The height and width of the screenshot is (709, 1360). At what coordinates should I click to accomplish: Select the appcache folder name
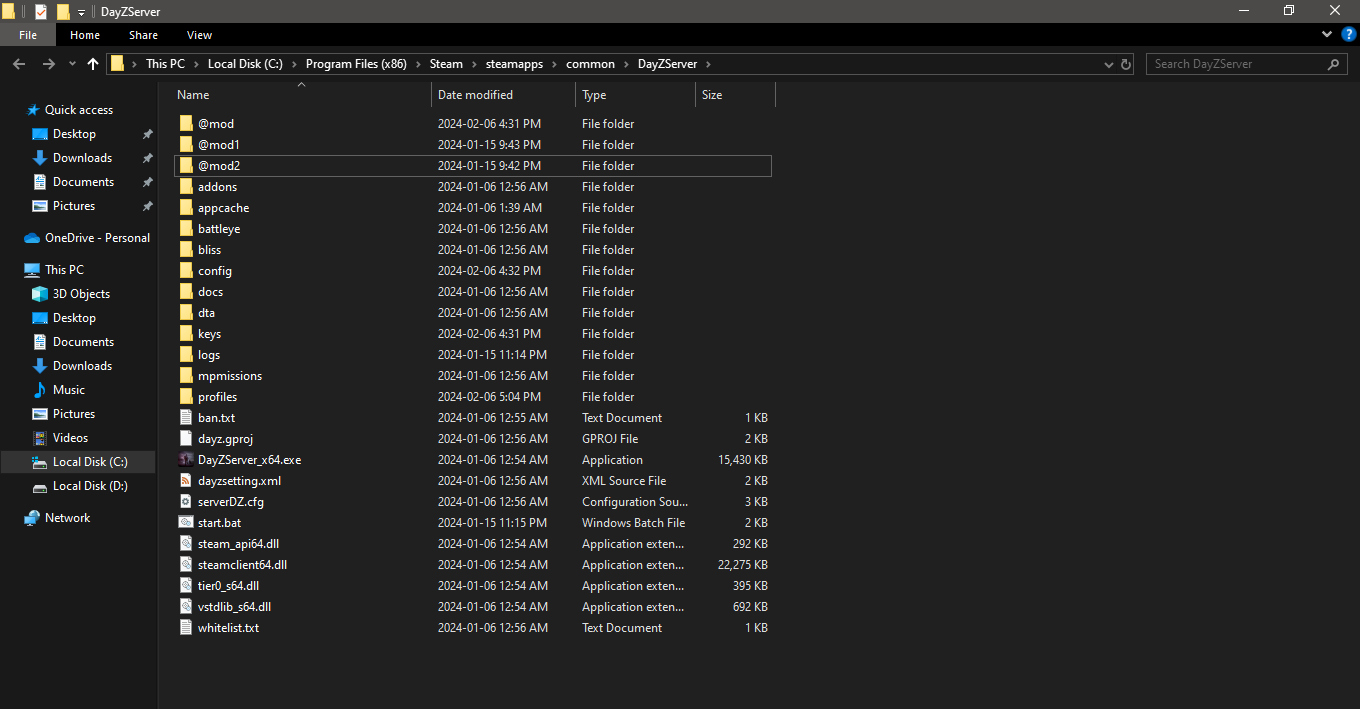pyautogui.click(x=223, y=208)
